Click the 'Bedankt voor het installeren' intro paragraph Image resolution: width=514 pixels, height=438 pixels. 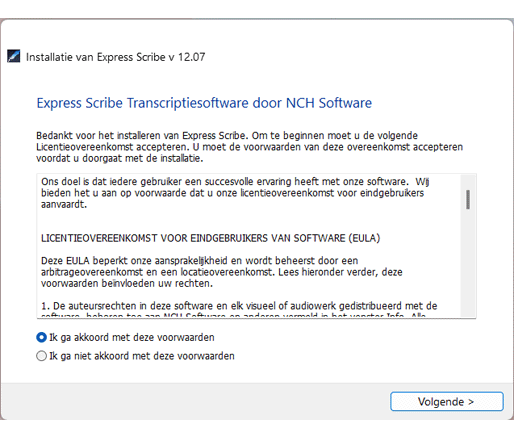[249, 147]
